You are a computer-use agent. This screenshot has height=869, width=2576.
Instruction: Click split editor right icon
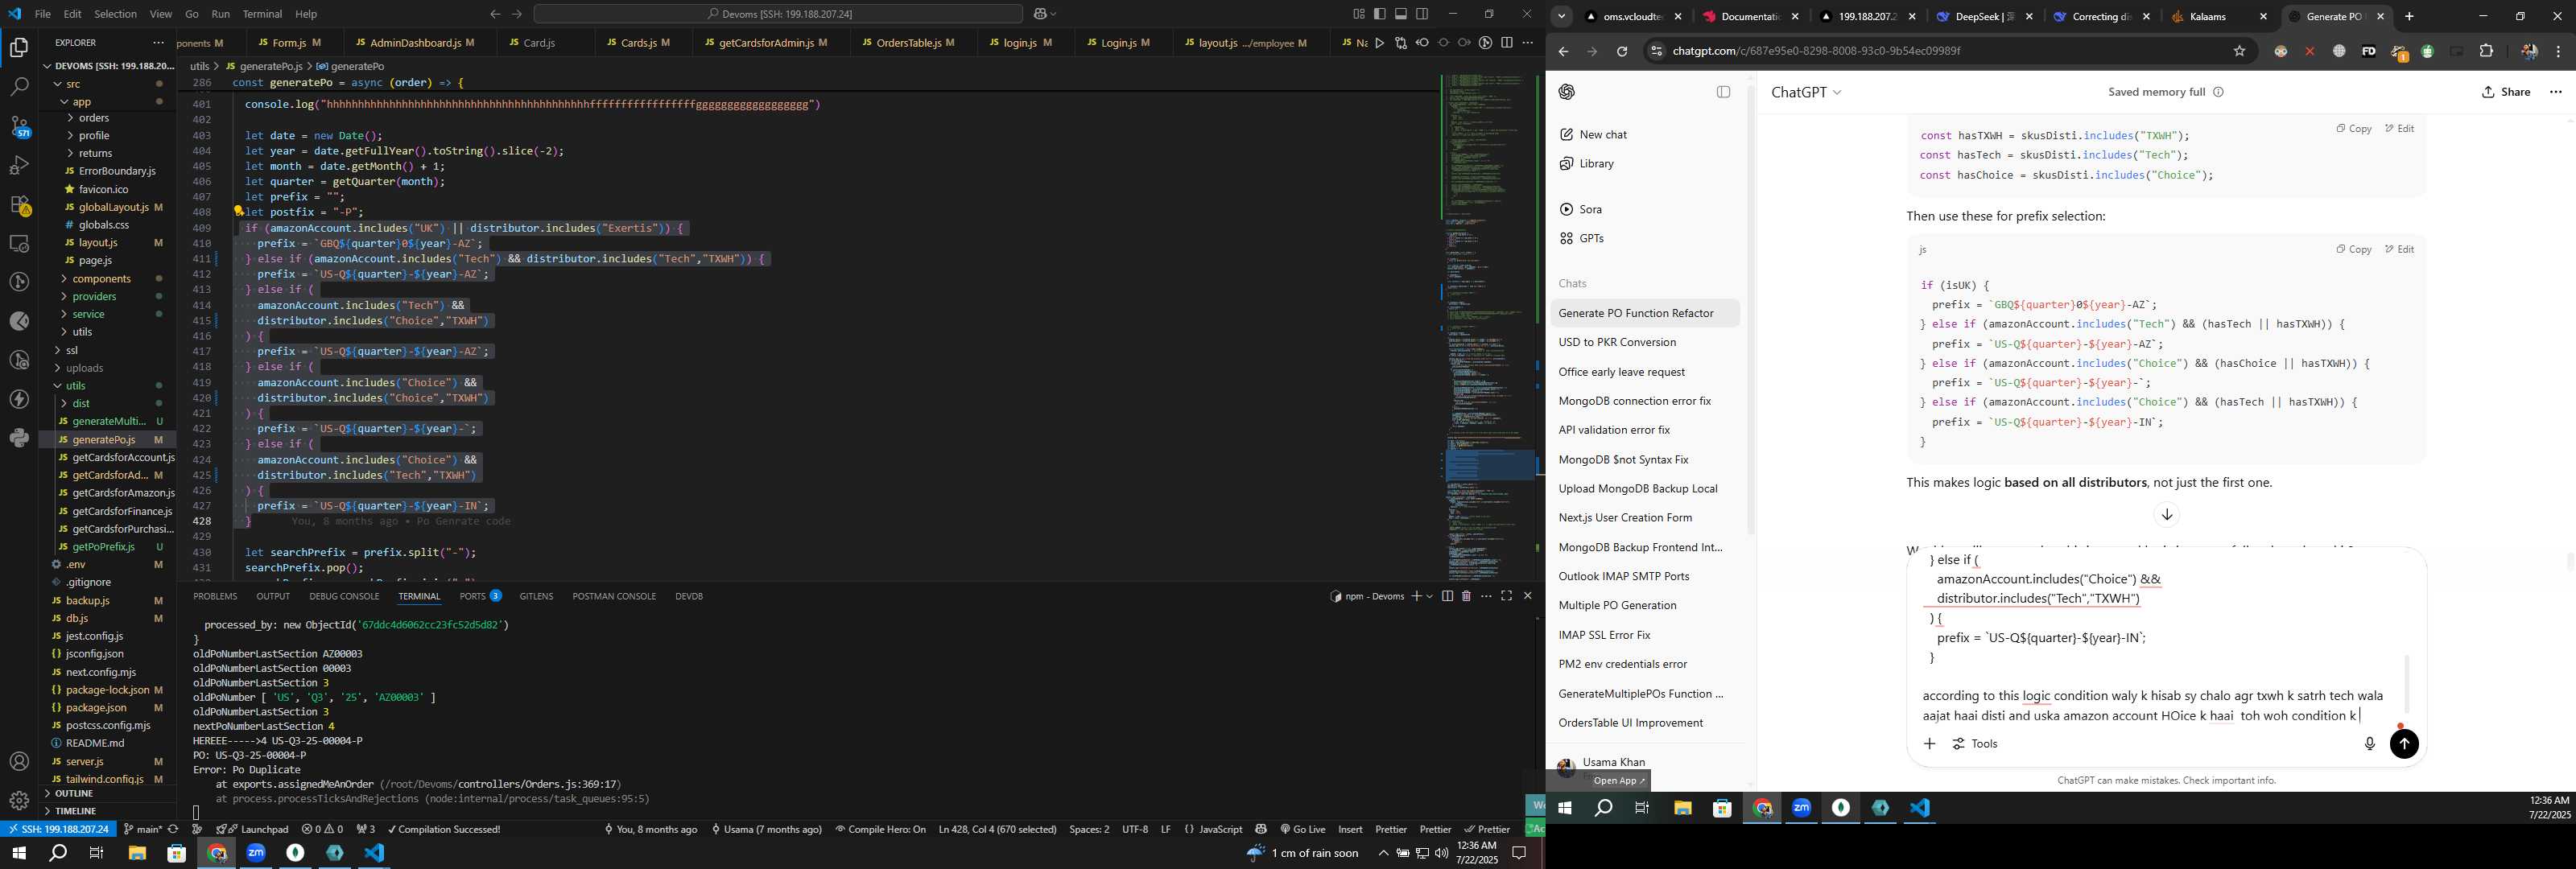[x=1506, y=43]
